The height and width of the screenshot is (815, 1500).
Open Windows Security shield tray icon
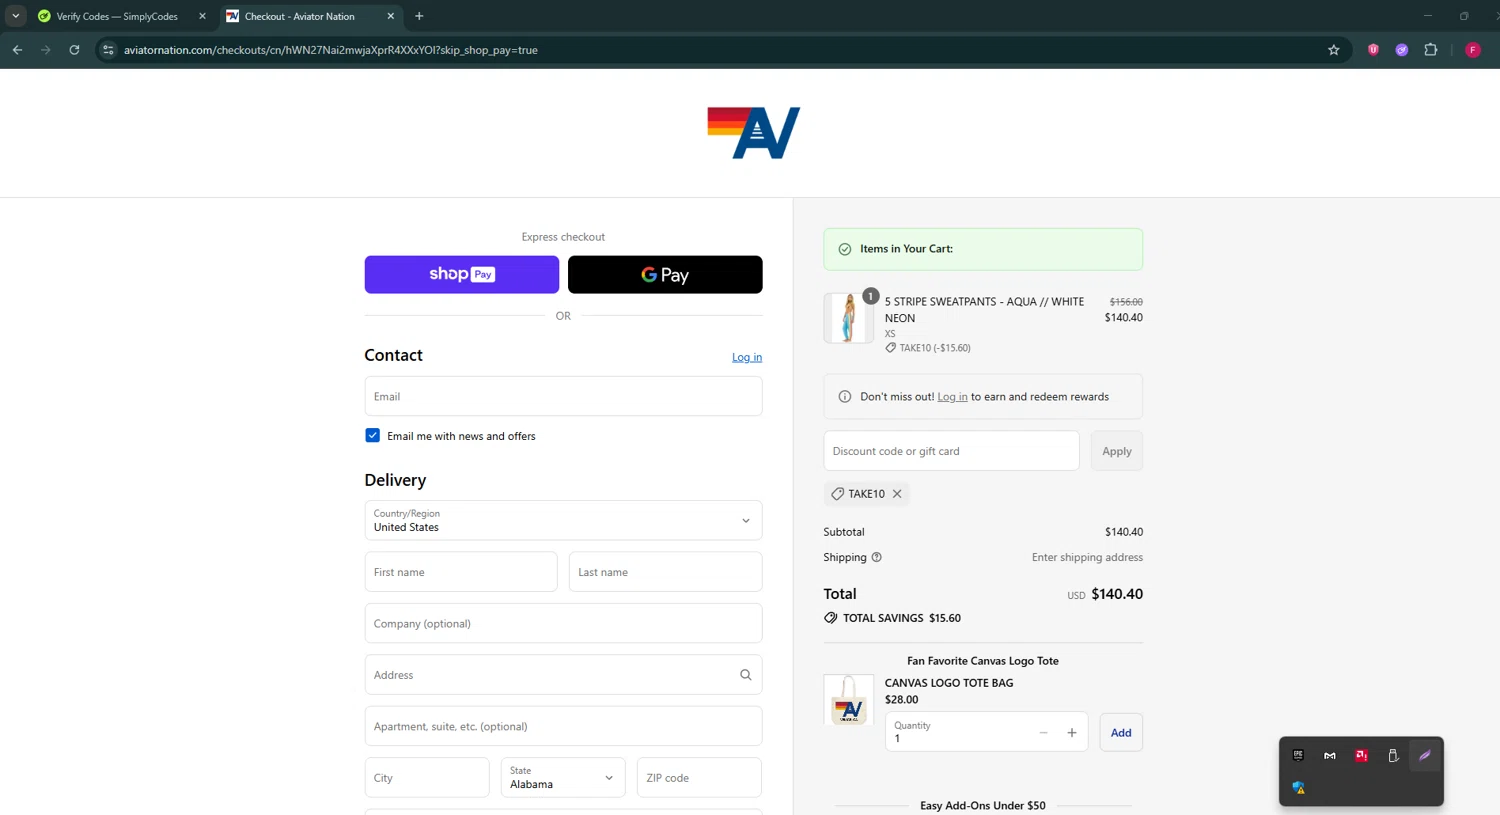click(x=1298, y=788)
